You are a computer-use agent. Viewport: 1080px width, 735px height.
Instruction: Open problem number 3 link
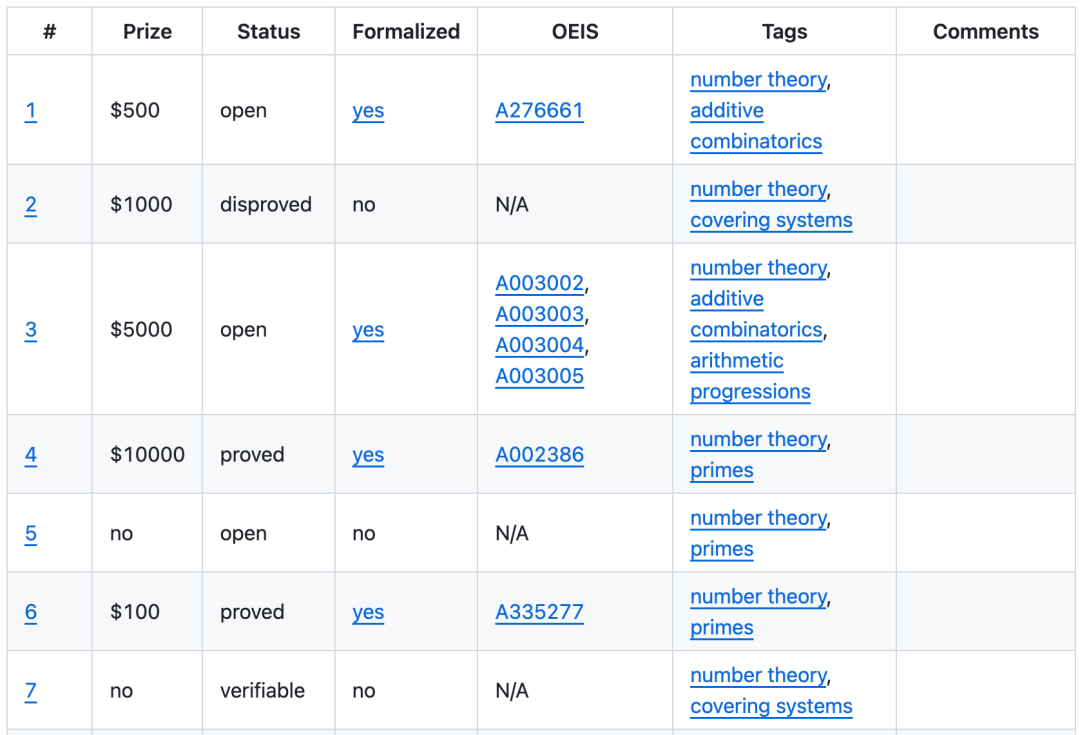31,329
